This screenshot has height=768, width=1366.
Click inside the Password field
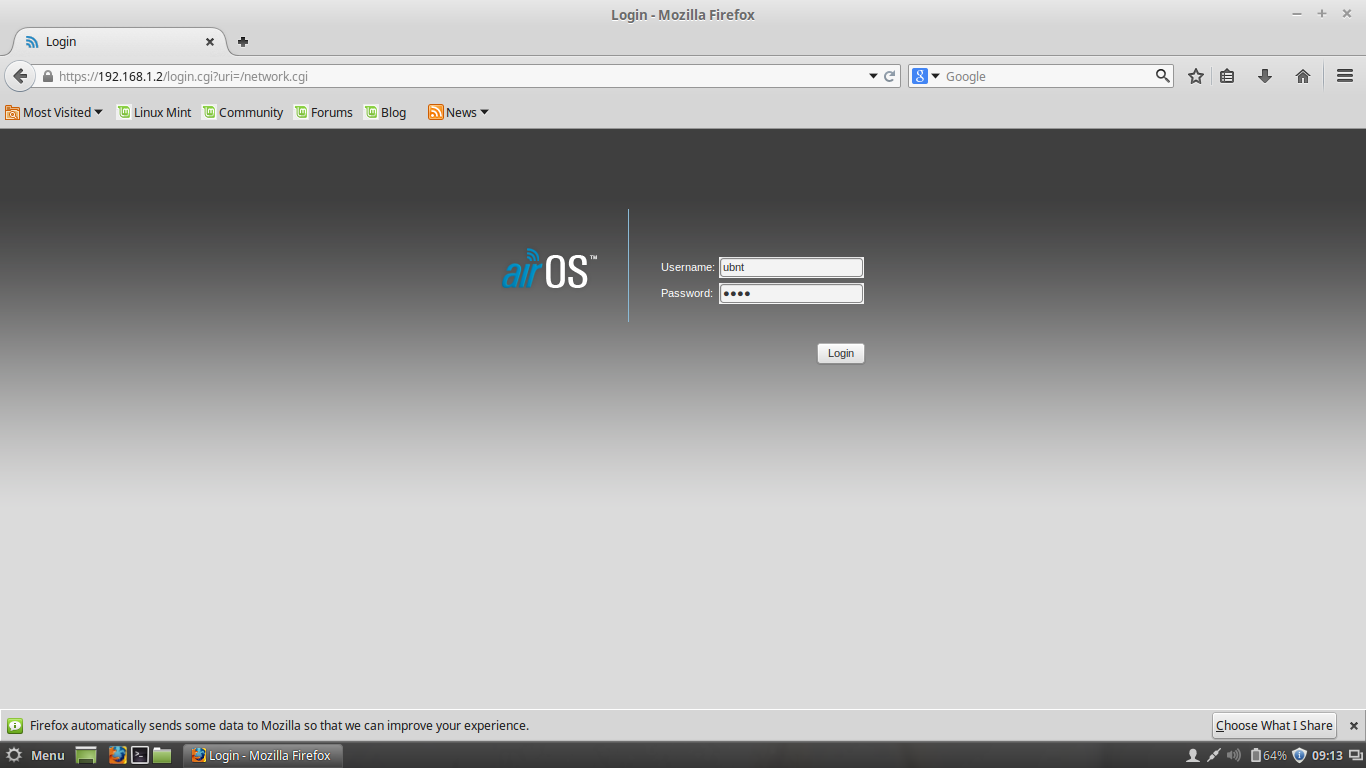tap(790, 293)
